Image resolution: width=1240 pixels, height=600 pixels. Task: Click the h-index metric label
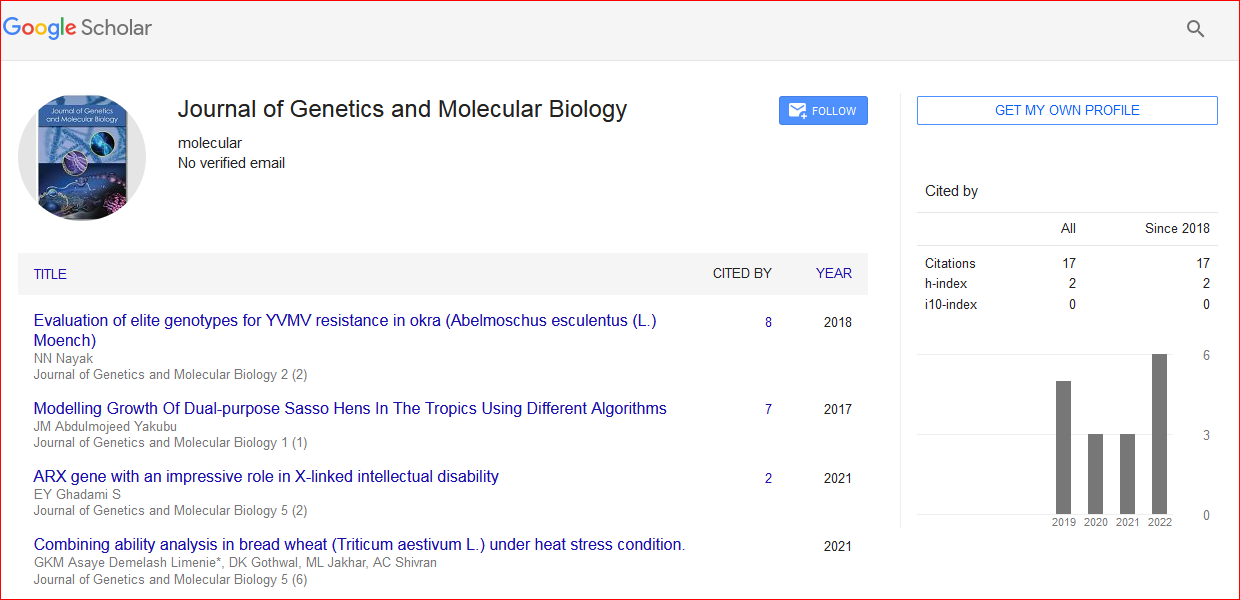pos(946,284)
